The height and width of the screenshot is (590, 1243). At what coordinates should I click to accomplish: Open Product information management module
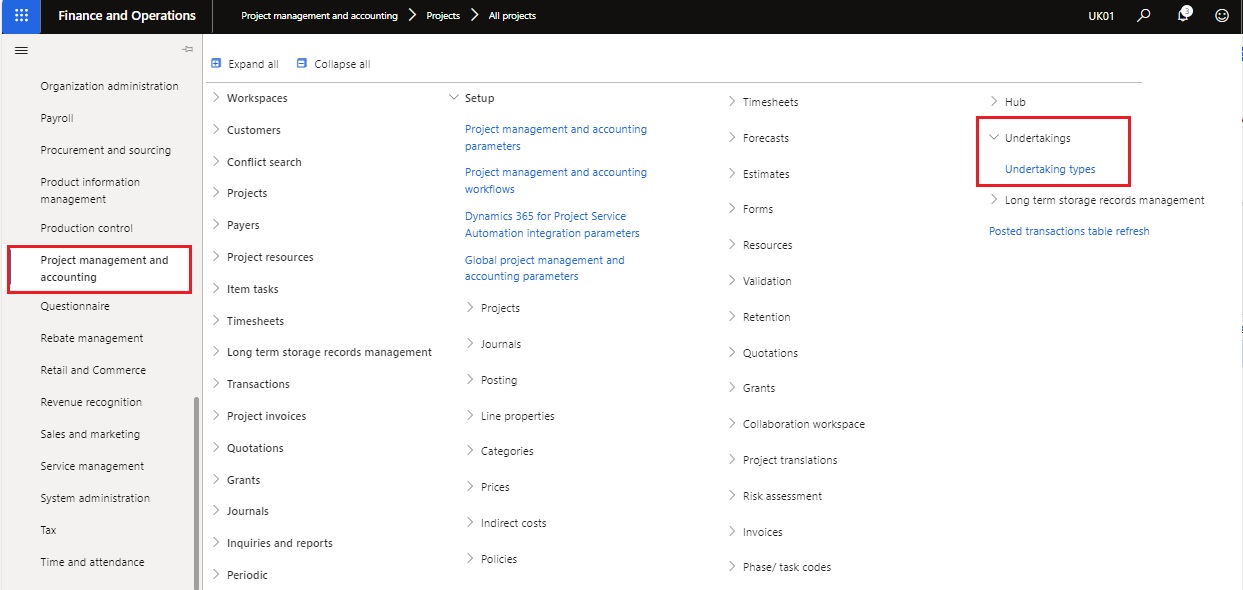tap(90, 190)
